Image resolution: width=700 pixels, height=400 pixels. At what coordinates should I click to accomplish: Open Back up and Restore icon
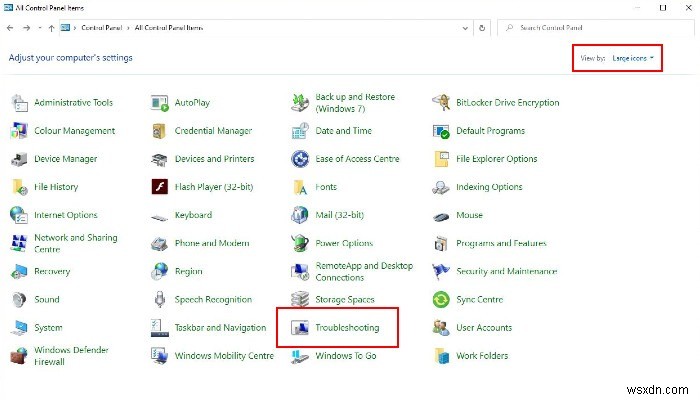[300, 103]
